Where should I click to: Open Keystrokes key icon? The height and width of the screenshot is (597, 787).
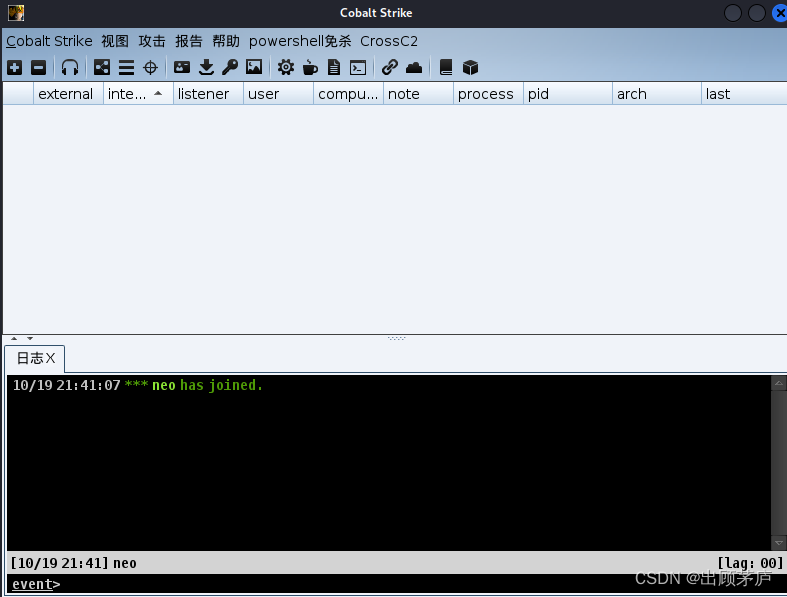pos(230,67)
